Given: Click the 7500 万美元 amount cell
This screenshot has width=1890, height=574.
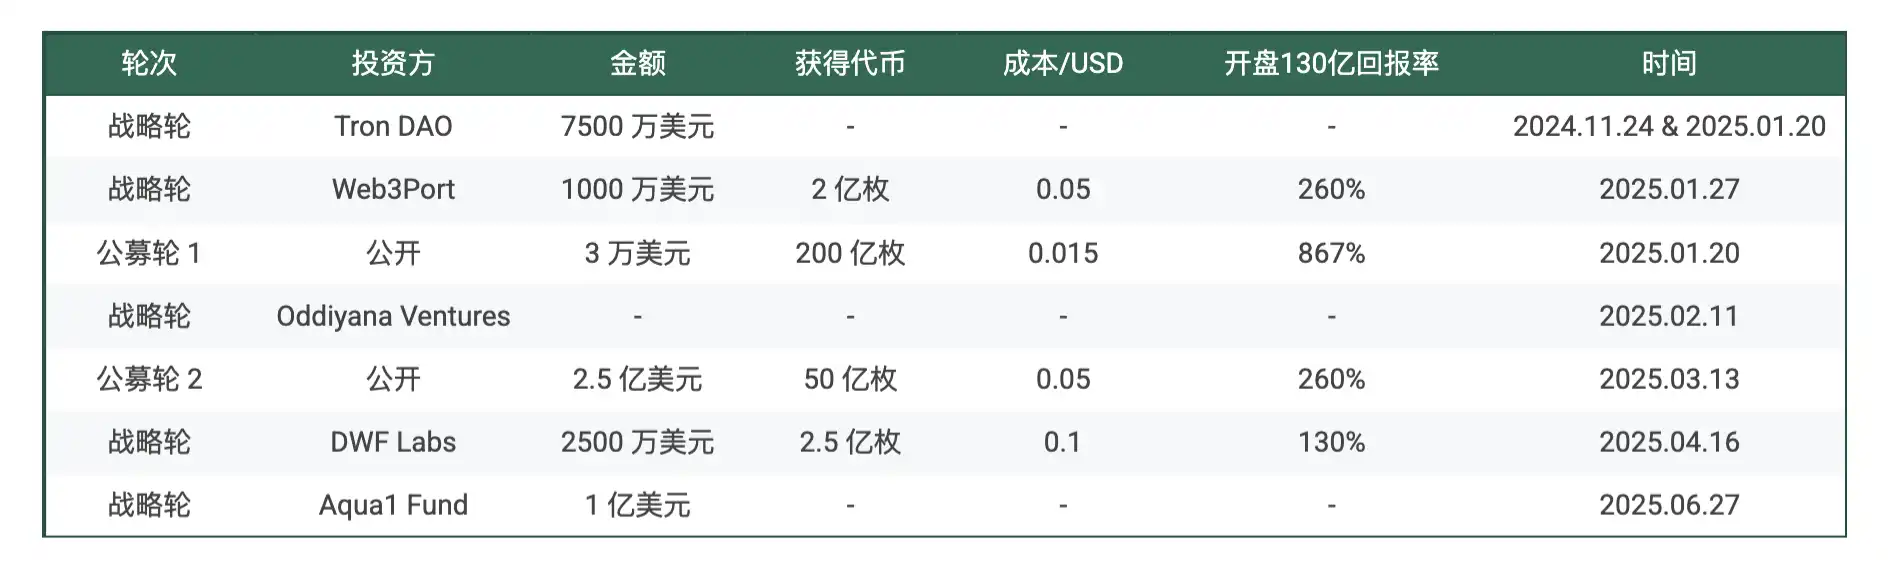Looking at the screenshot, I should [637, 127].
